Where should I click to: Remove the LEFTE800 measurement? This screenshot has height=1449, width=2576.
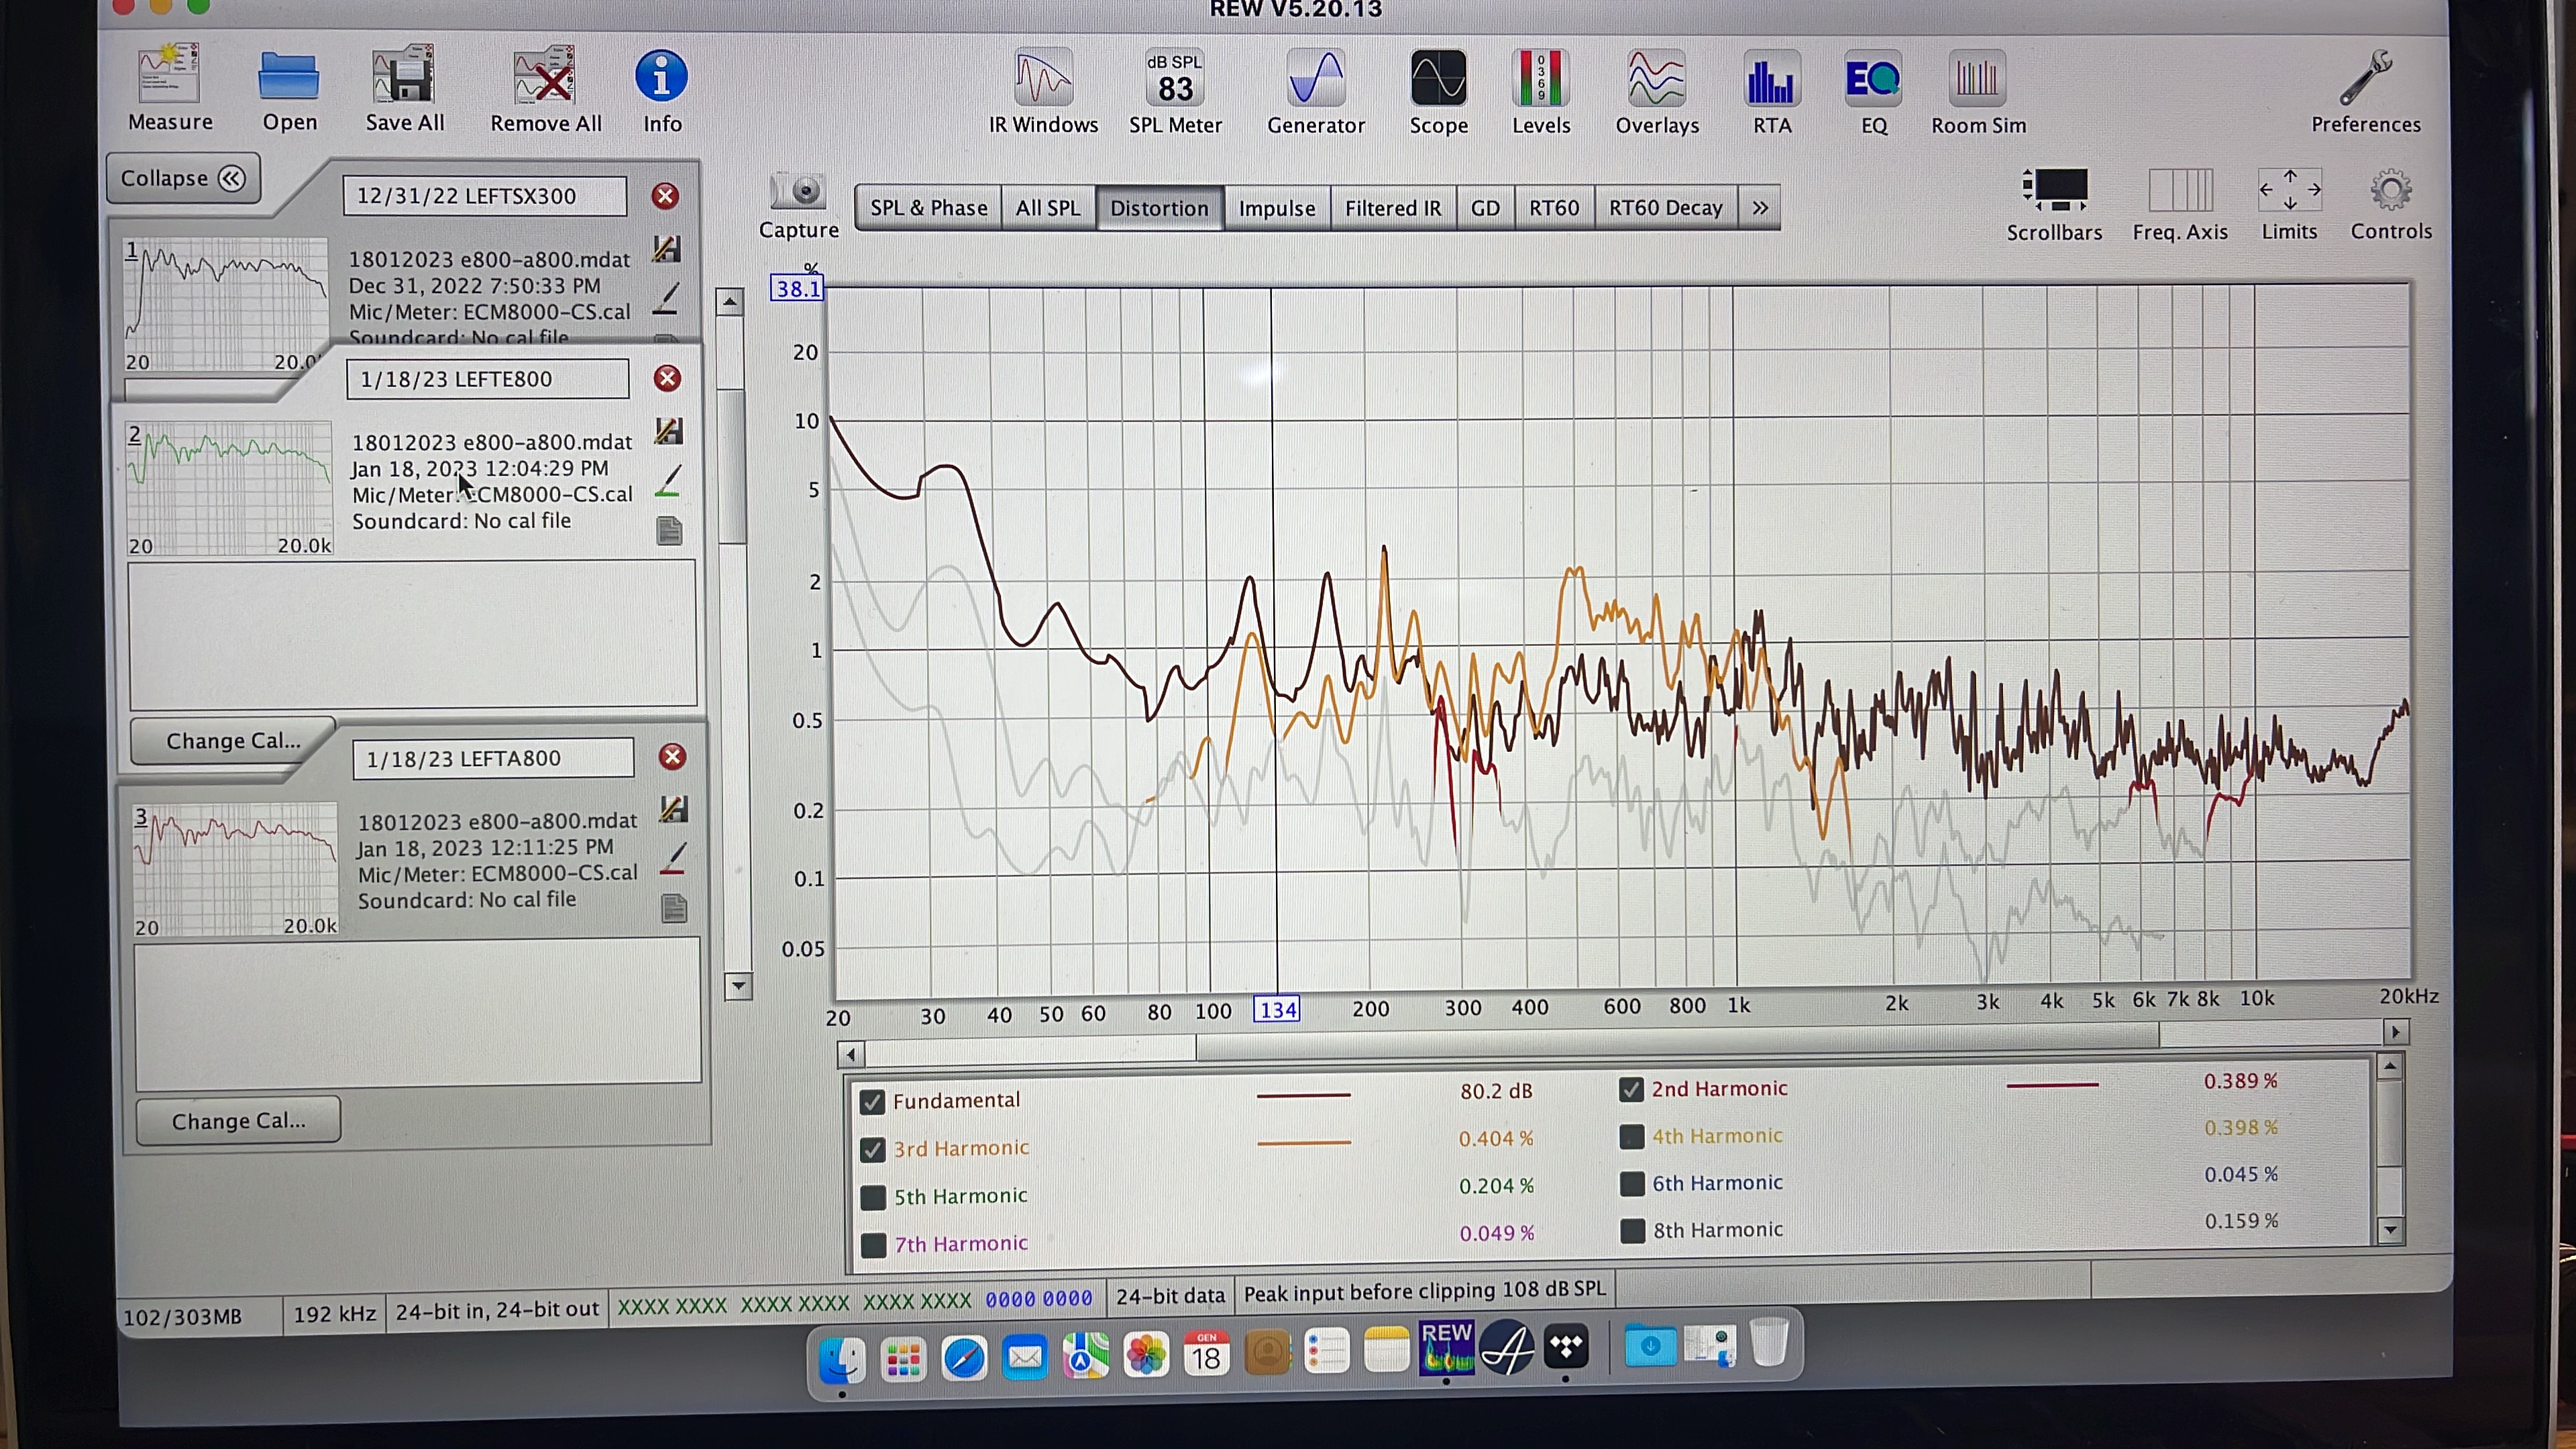[667, 378]
